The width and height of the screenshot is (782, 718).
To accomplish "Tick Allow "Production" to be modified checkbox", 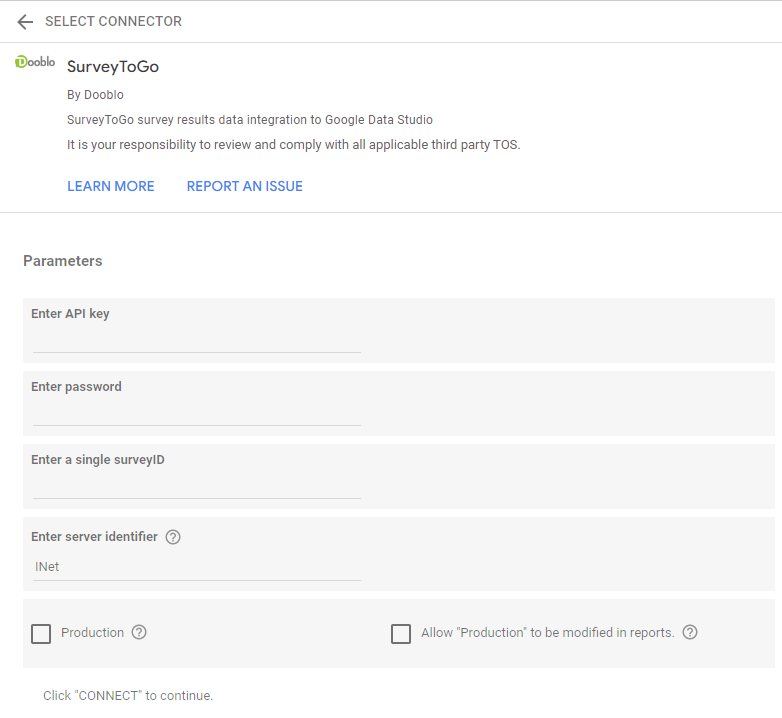I will click(401, 634).
